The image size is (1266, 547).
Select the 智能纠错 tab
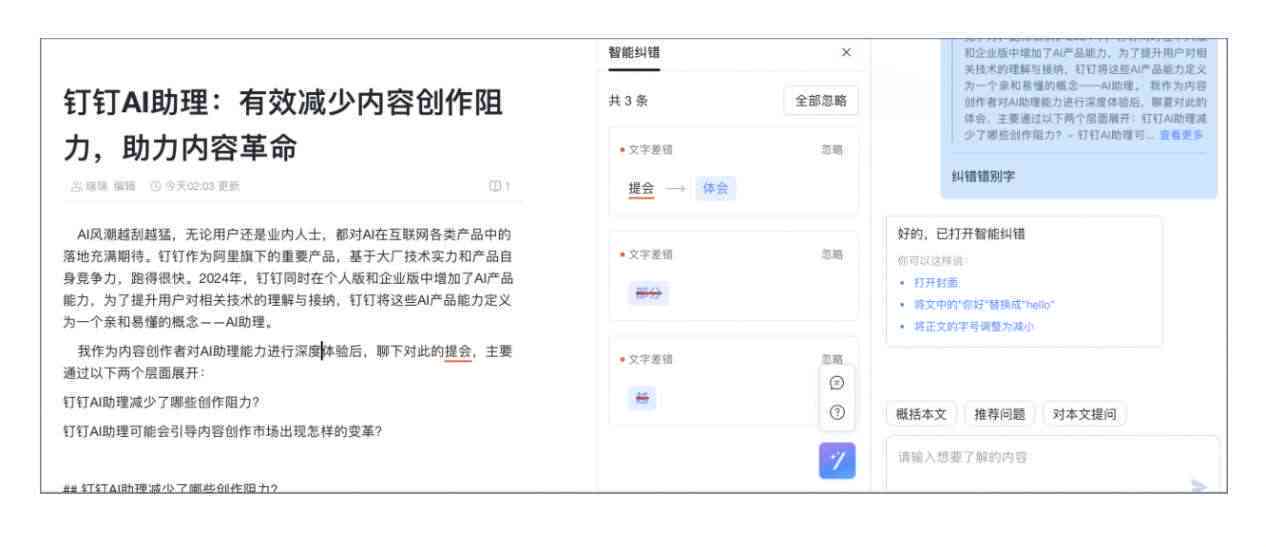[634, 53]
